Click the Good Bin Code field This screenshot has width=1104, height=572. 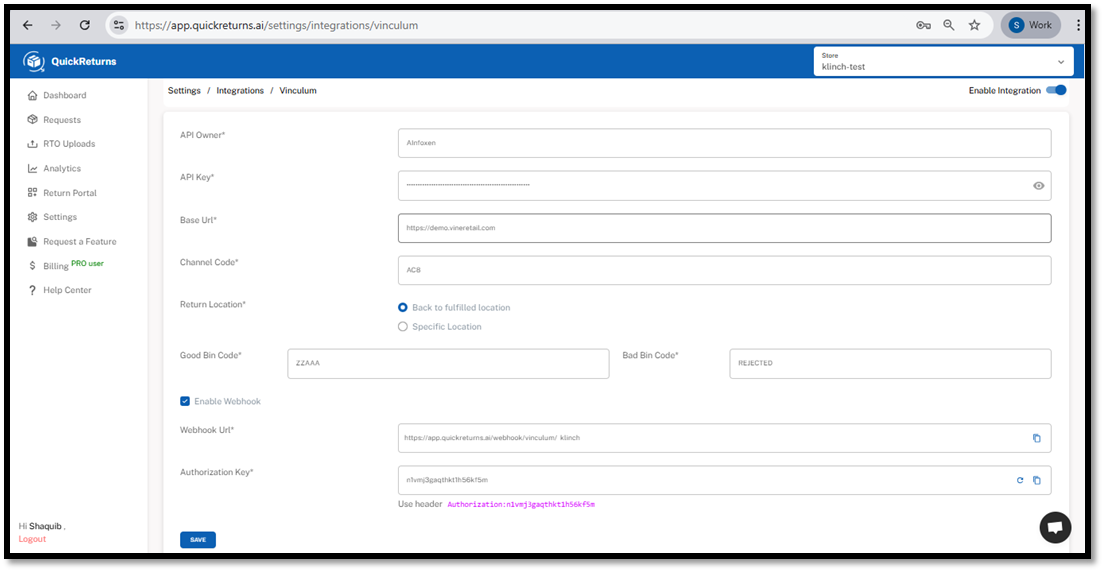(x=448, y=363)
